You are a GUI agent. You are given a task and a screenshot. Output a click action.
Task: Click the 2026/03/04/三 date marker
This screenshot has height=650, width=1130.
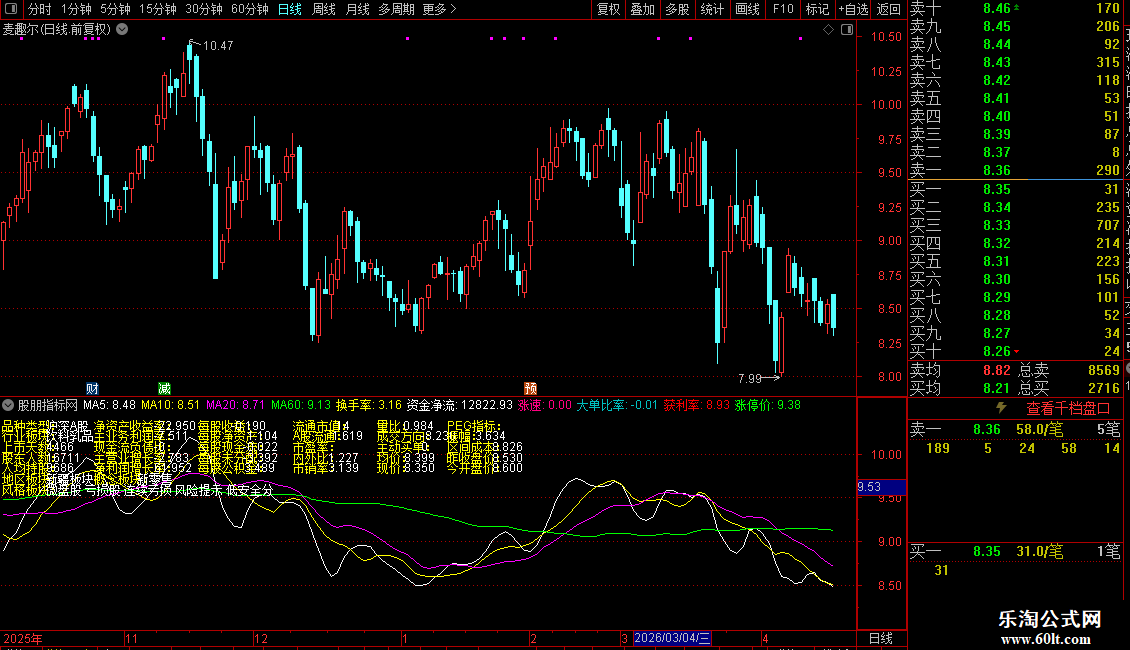click(672, 638)
